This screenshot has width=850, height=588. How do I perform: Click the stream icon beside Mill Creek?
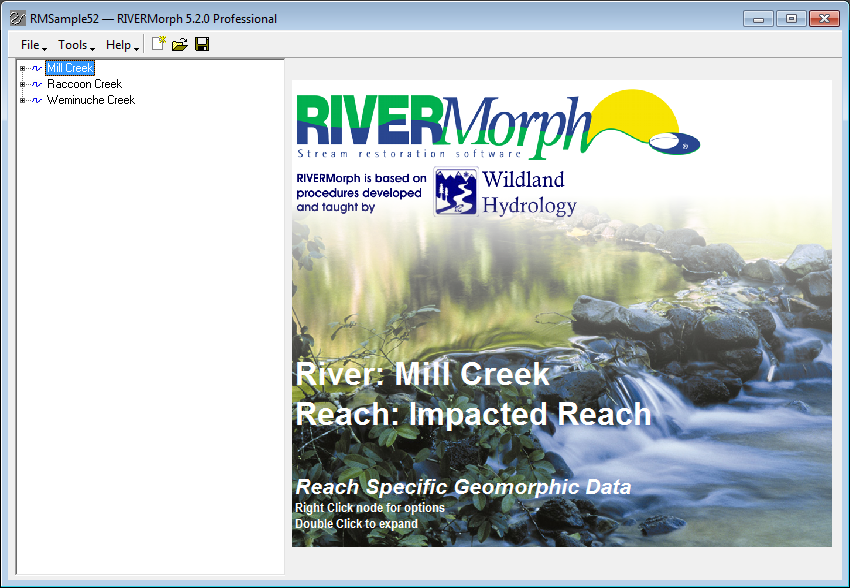[x=36, y=68]
